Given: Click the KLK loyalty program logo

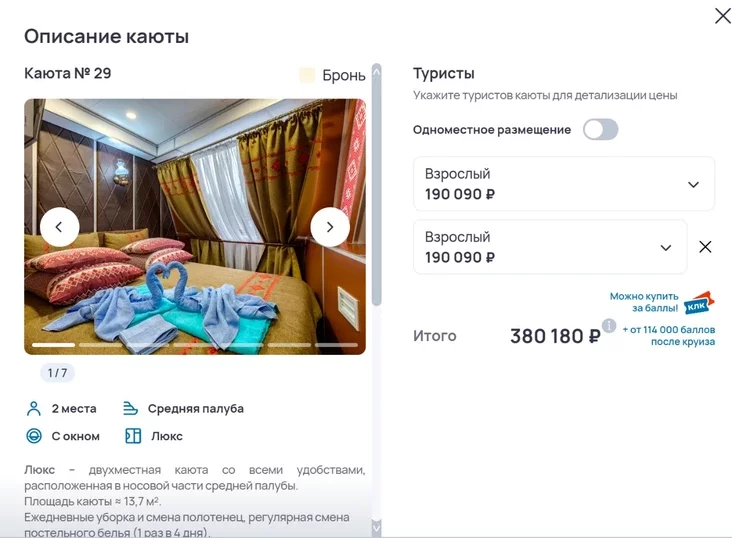Looking at the screenshot, I should coord(698,304).
